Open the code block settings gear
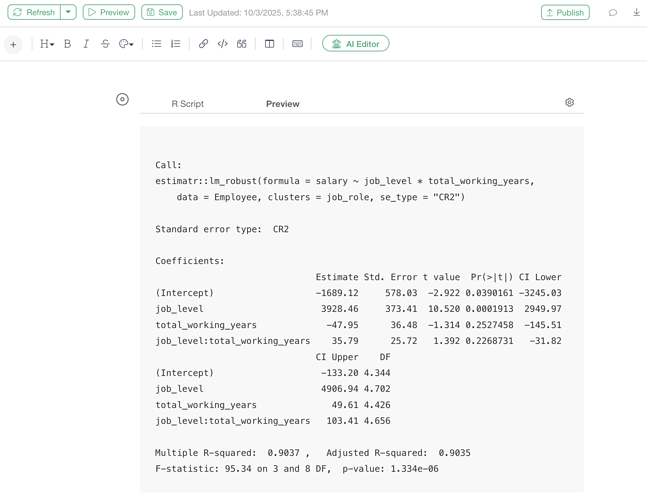Viewport: 647px width, 500px height. coord(569,103)
